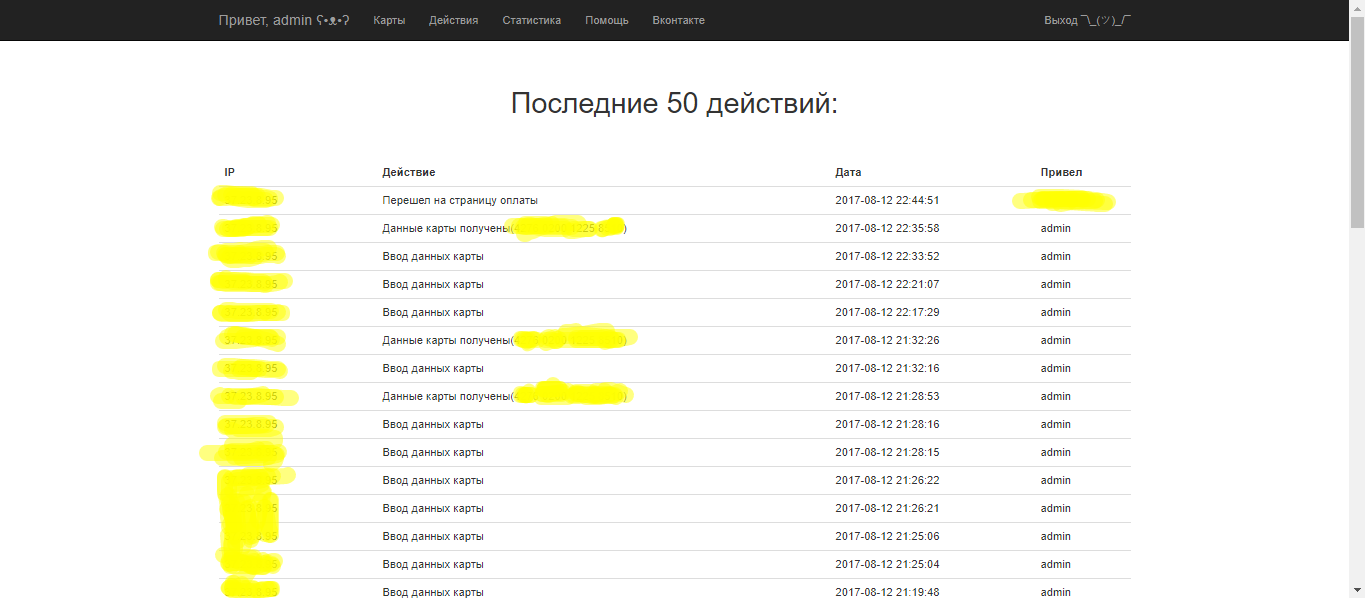1365x598 pixels.
Task: Click the IP column header
Action: click(229, 173)
